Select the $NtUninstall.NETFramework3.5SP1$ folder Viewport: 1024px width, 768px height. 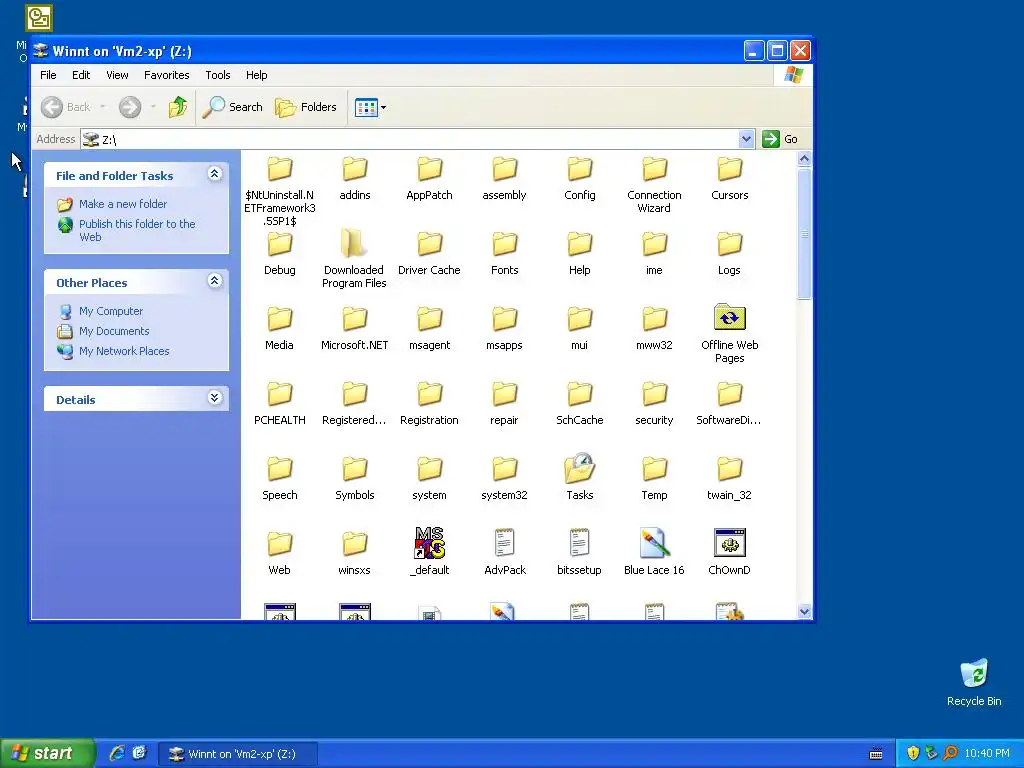click(x=280, y=169)
